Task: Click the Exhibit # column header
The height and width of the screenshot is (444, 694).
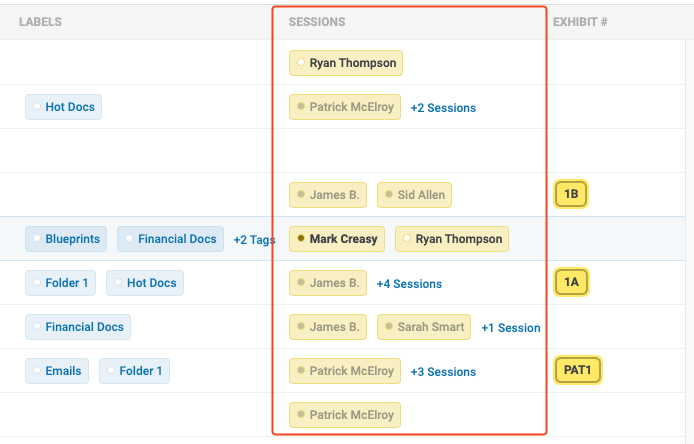Action: pos(580,22)
